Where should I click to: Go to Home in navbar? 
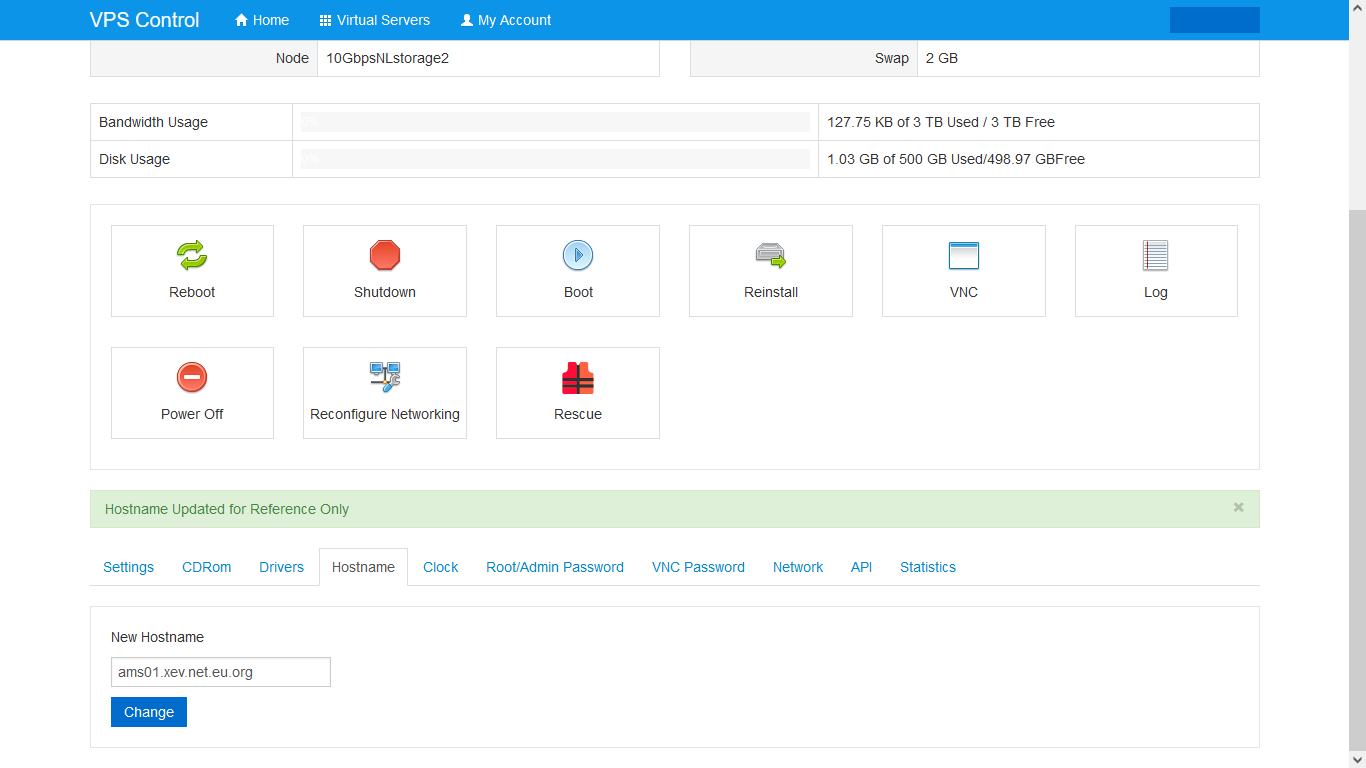262,20
